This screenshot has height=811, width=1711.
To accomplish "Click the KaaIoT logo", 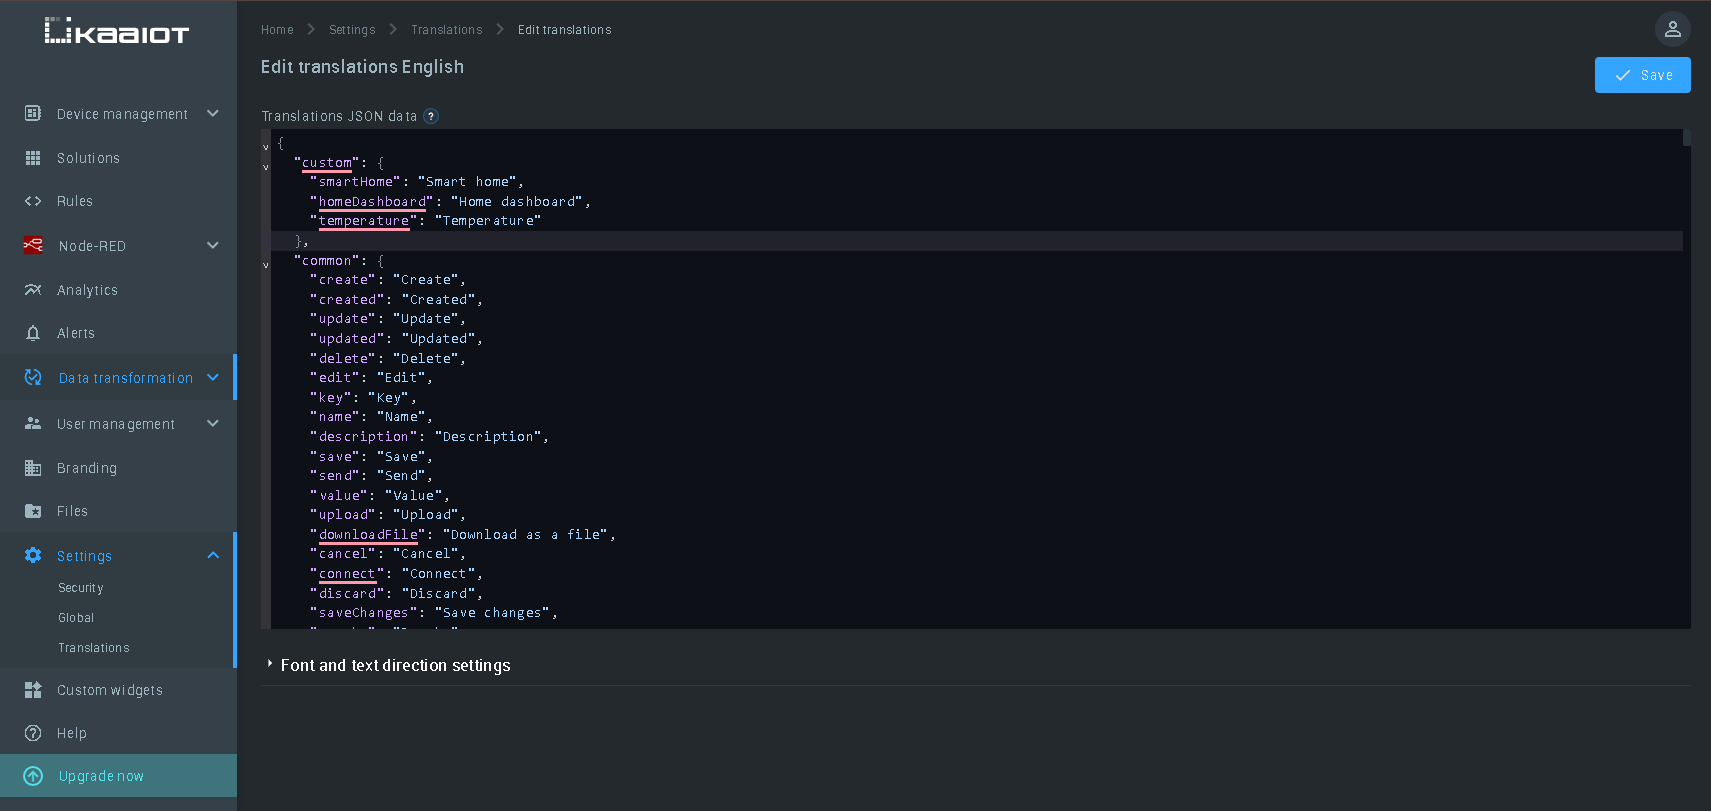I will pyautogui.click(x=117, y=31).
